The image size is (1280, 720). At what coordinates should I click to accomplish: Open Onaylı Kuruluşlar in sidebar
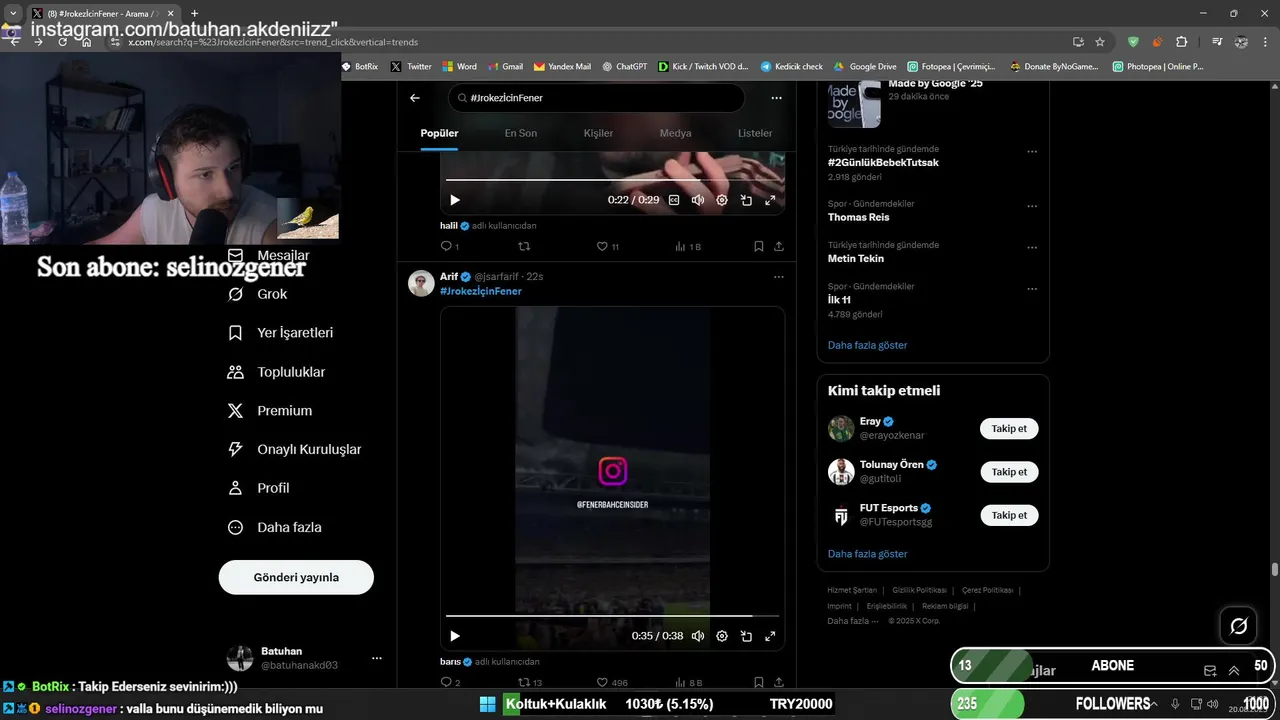tap(296, 450)
